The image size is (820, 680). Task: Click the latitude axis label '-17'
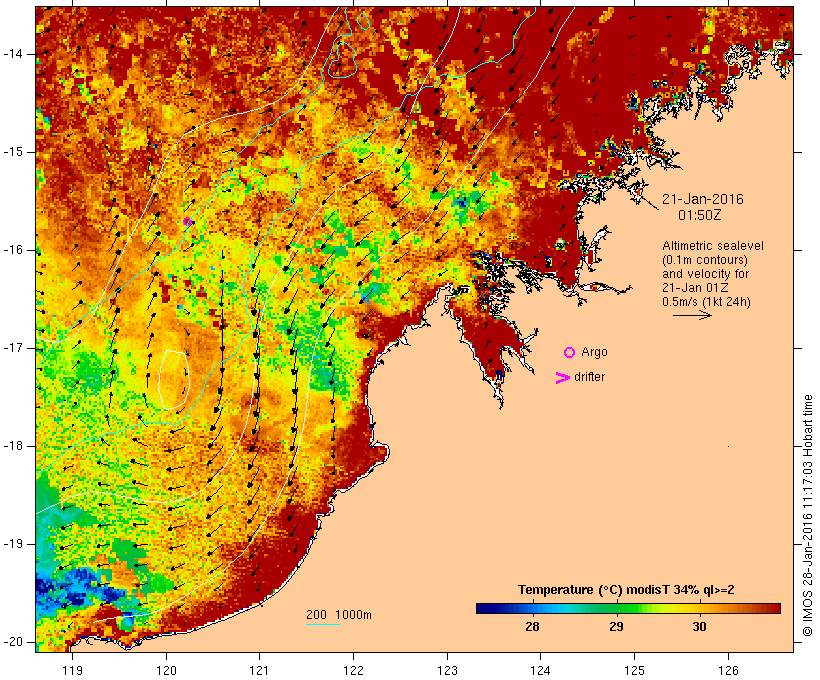click(x=12, y=348)
